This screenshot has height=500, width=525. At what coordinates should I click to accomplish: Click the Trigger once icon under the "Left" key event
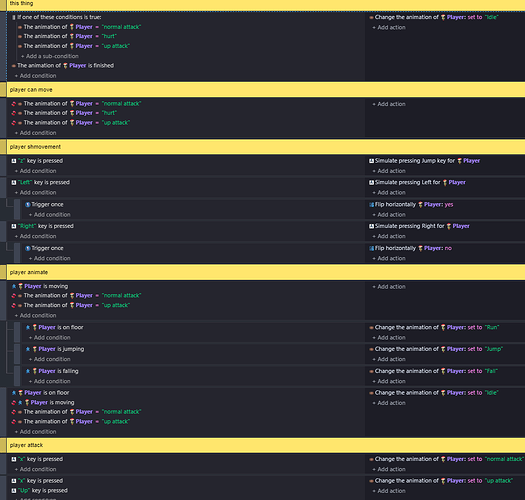28,205
